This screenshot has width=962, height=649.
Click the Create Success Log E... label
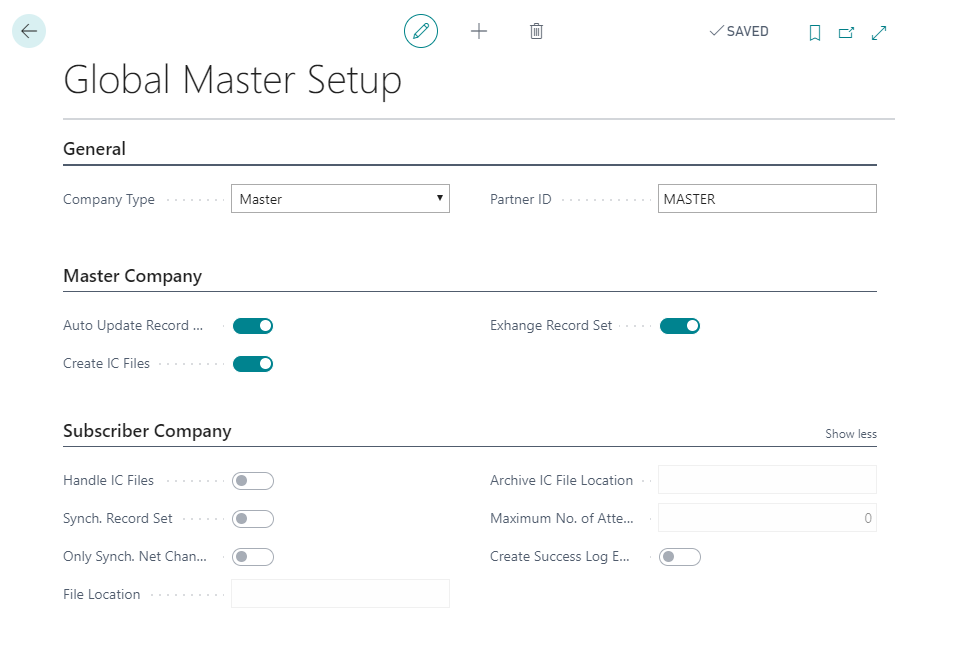(560, 557)
